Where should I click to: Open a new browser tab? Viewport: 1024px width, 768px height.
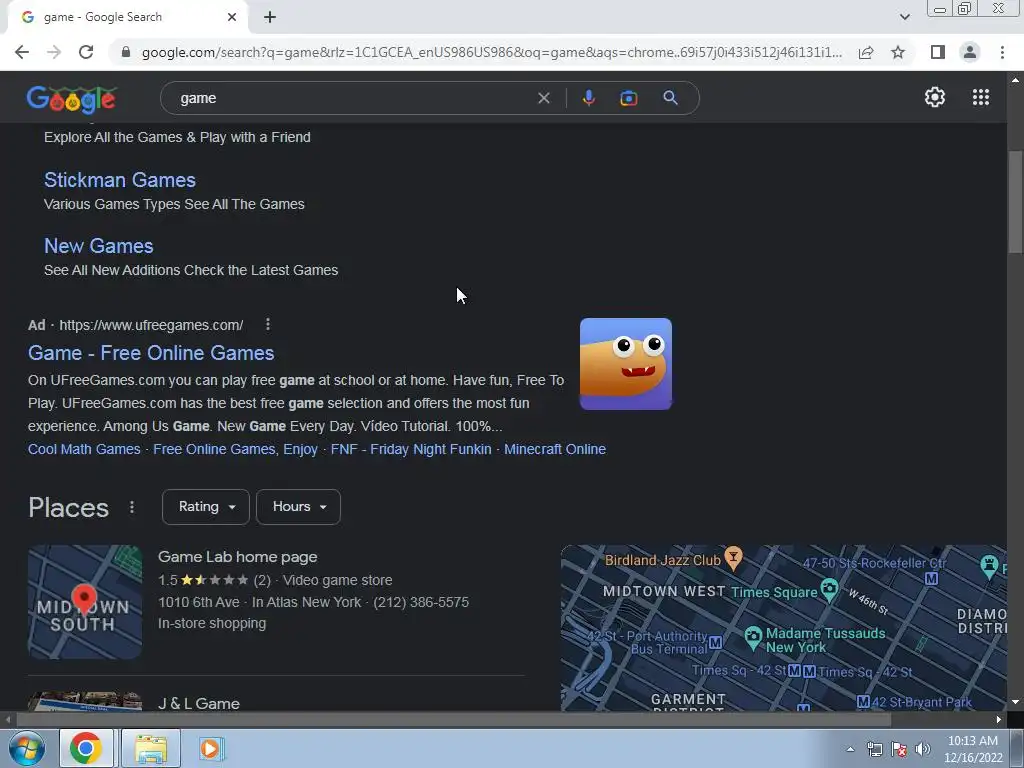pos(270,17)
